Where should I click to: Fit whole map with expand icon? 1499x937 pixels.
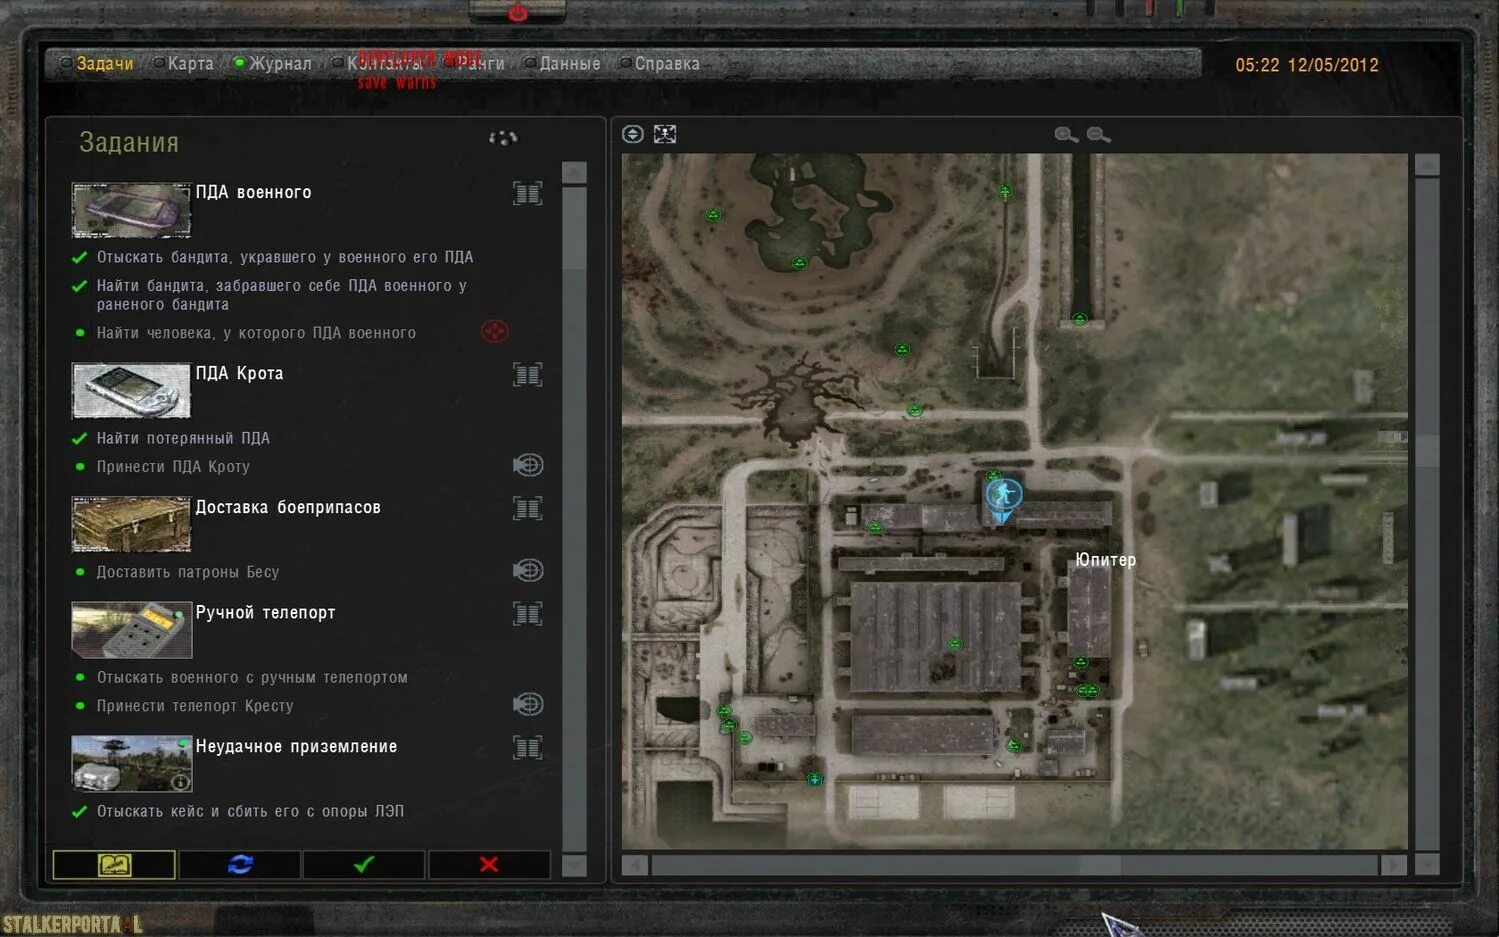pyautogui.click(x=665, y=134)
